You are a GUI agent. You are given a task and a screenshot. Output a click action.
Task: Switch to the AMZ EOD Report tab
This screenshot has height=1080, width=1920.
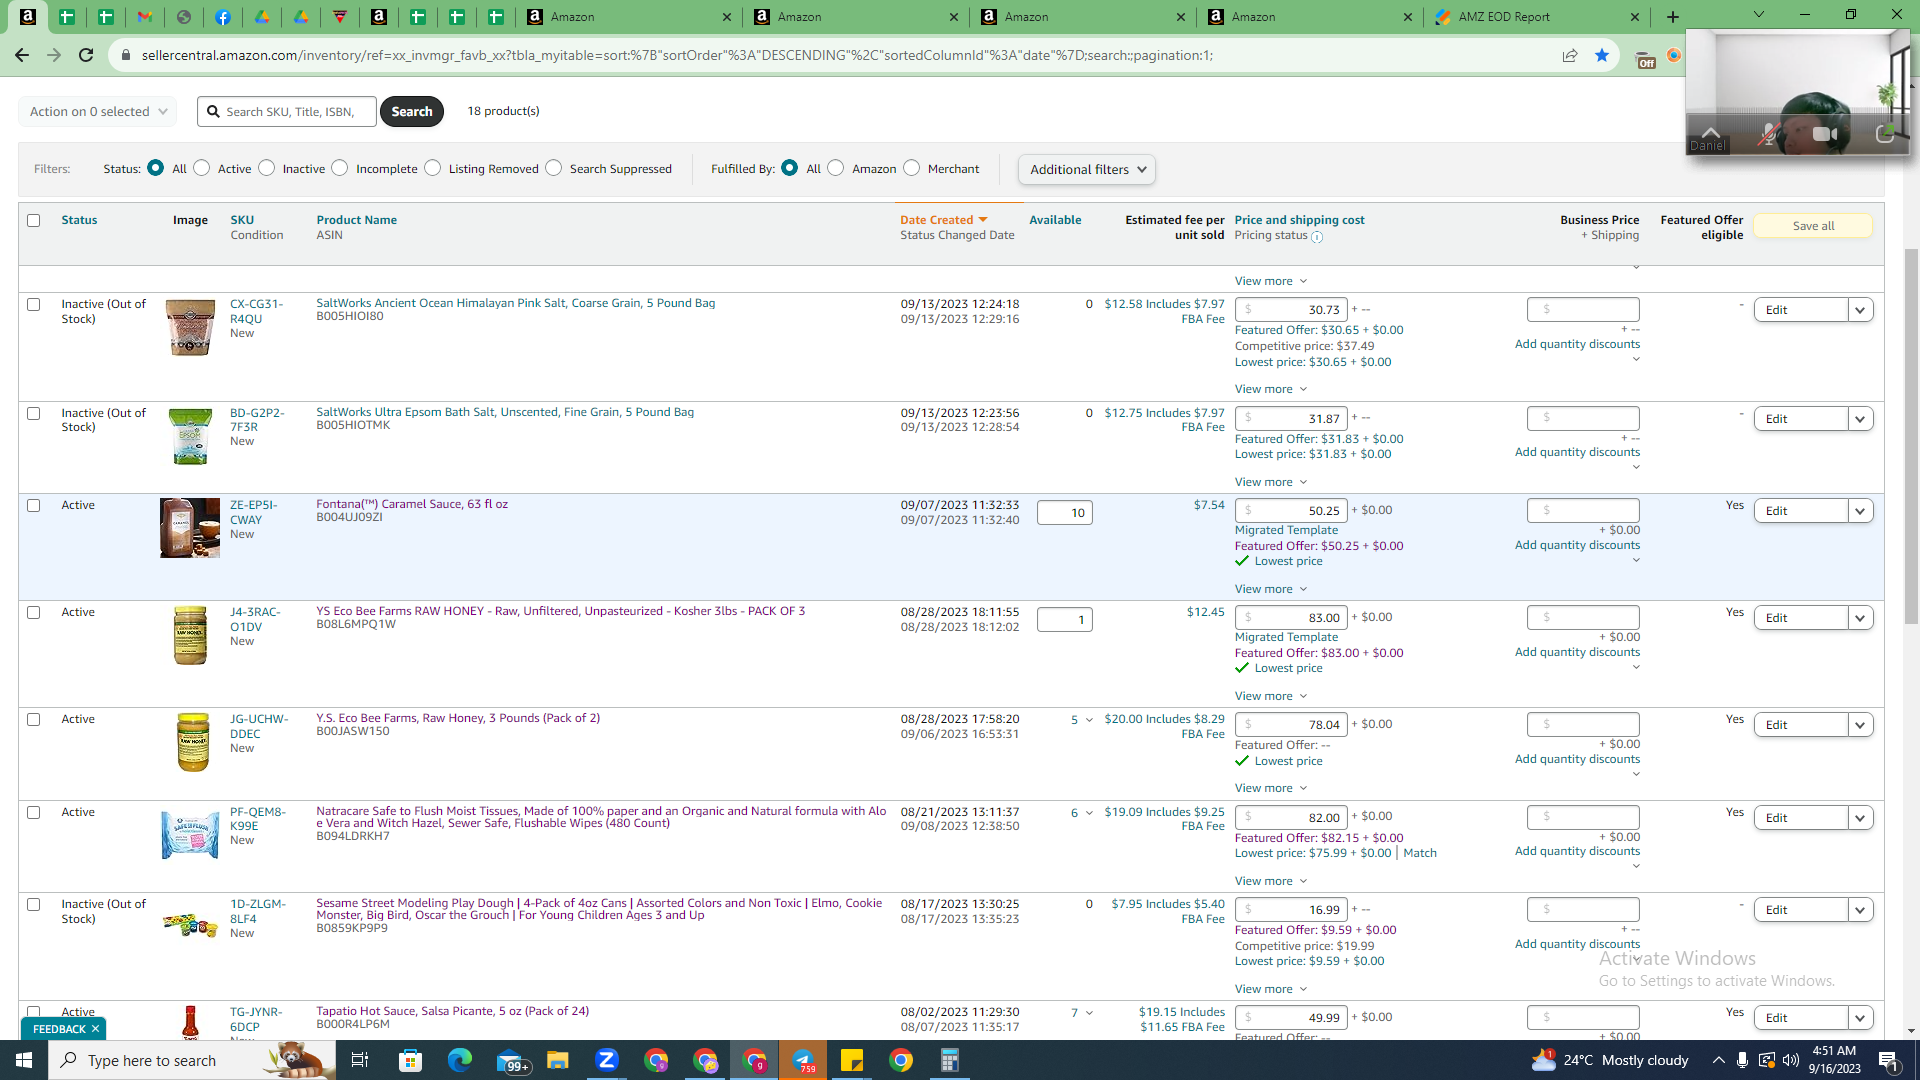[x=1537, y=17]
